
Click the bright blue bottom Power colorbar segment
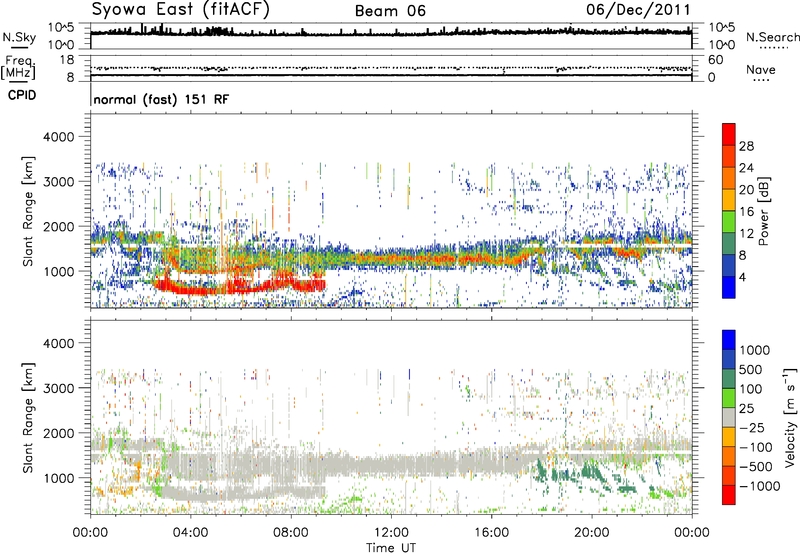(x=729, y=287)
